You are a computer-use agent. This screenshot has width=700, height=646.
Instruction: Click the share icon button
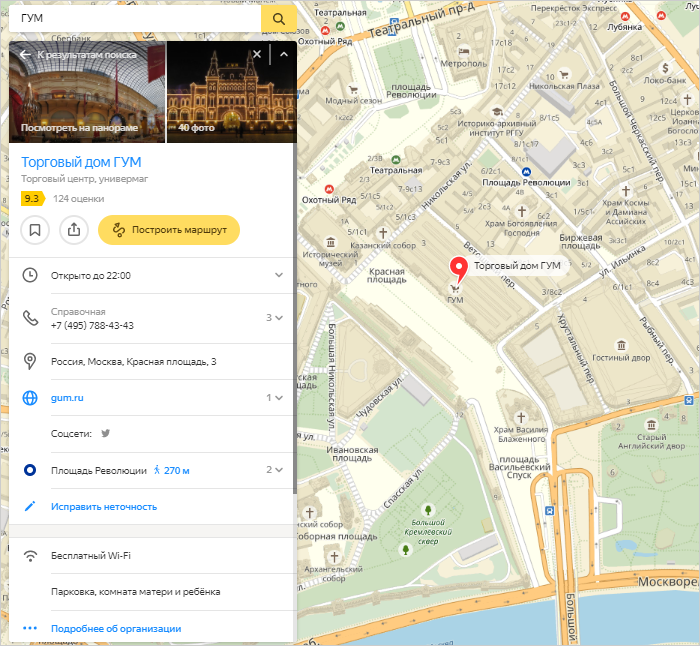[x=74, y=230]
